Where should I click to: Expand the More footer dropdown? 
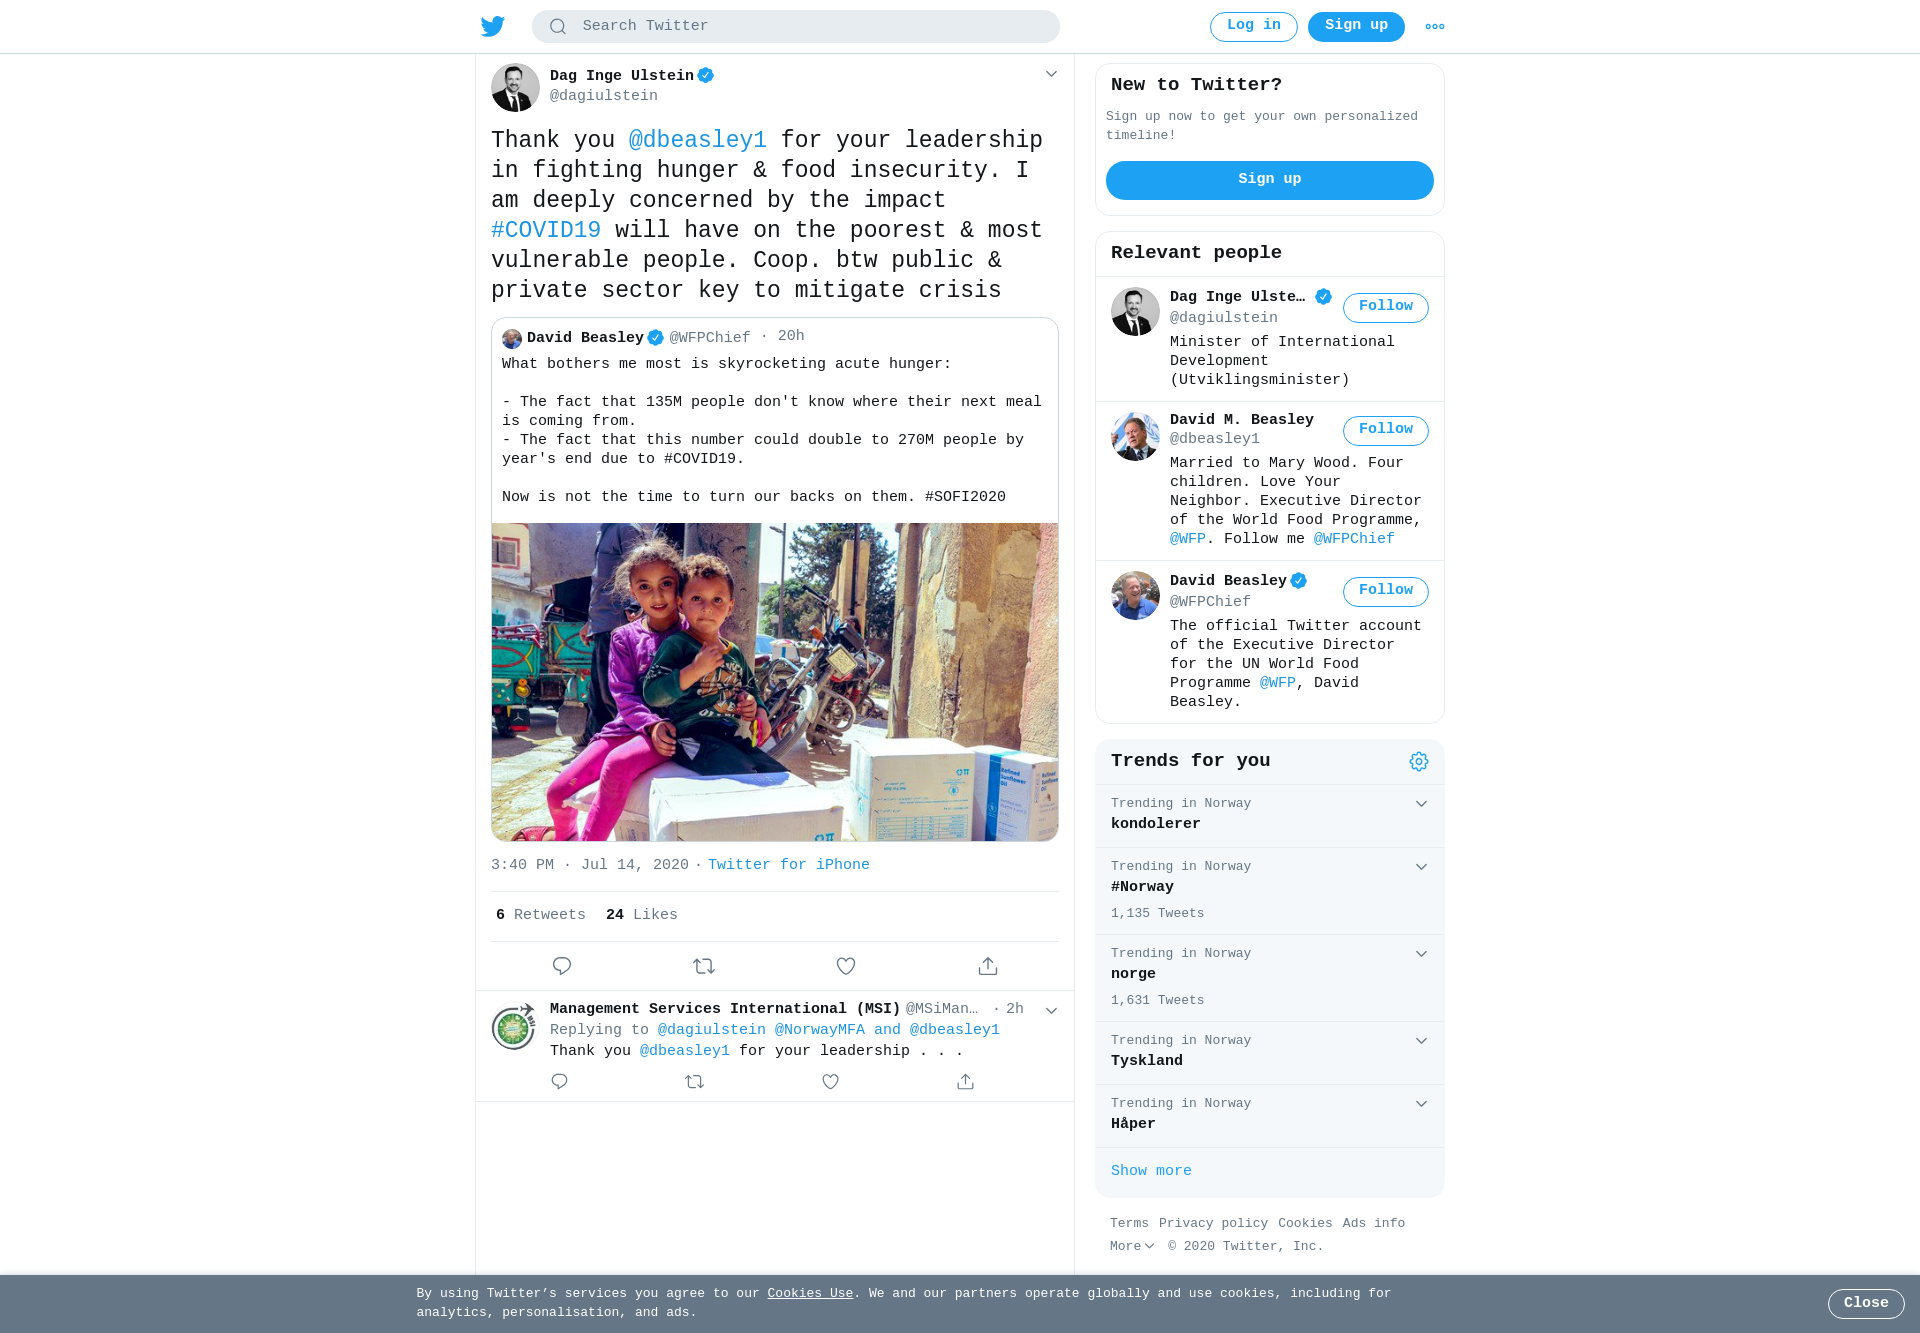click(x=1132, y=1246)
